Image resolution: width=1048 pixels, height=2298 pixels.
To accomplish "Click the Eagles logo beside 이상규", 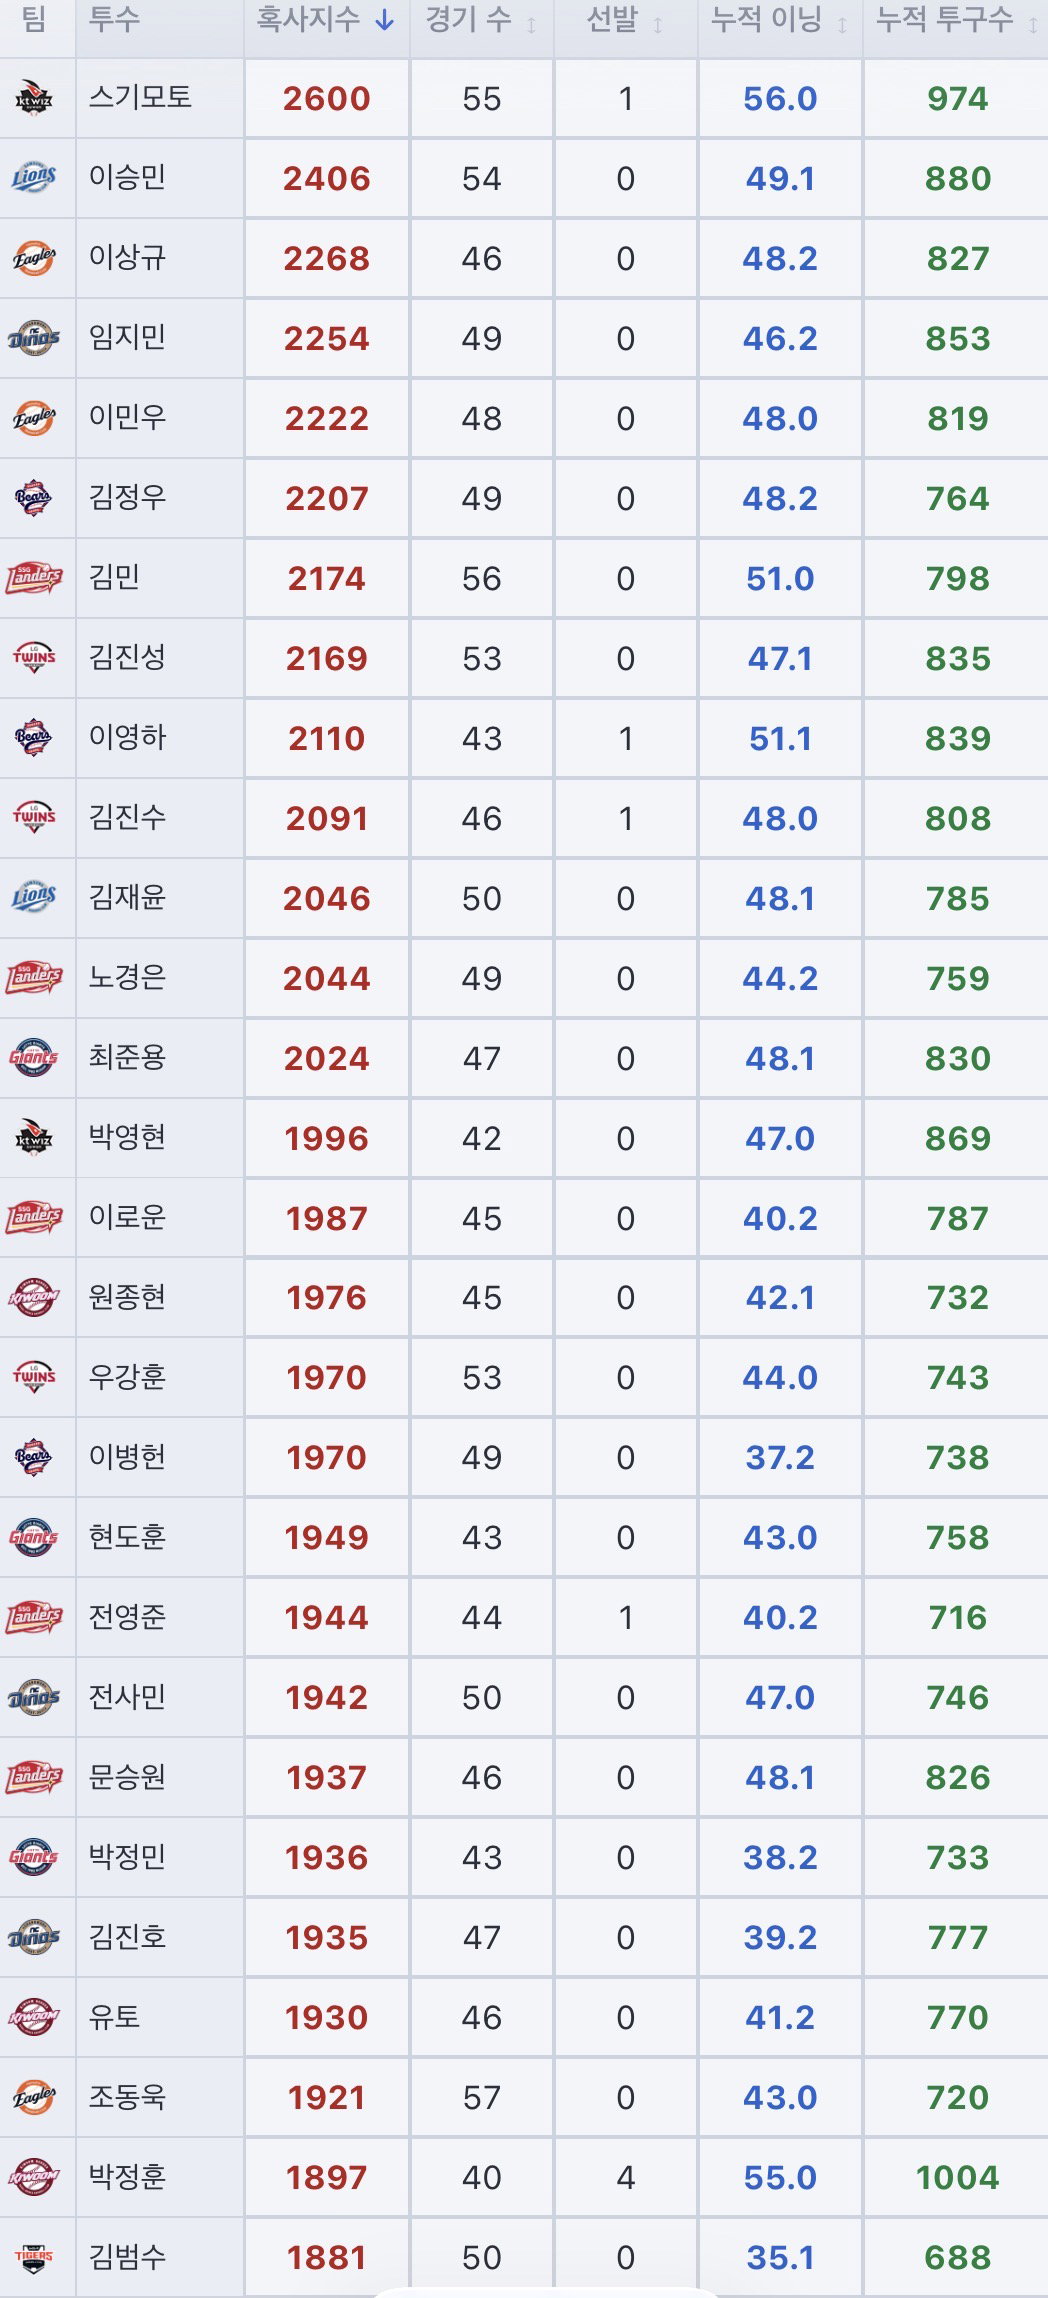I will coord(34,257).
